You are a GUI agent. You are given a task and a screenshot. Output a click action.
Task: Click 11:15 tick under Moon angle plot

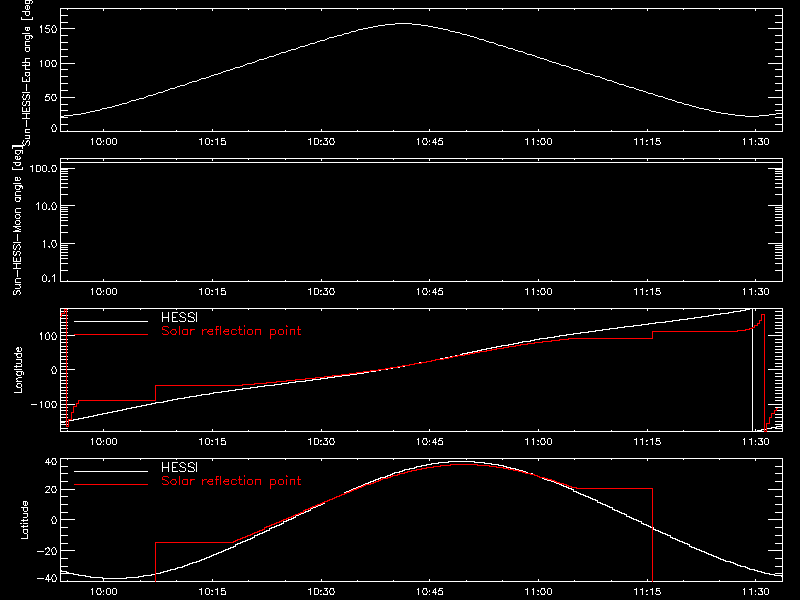647,291
